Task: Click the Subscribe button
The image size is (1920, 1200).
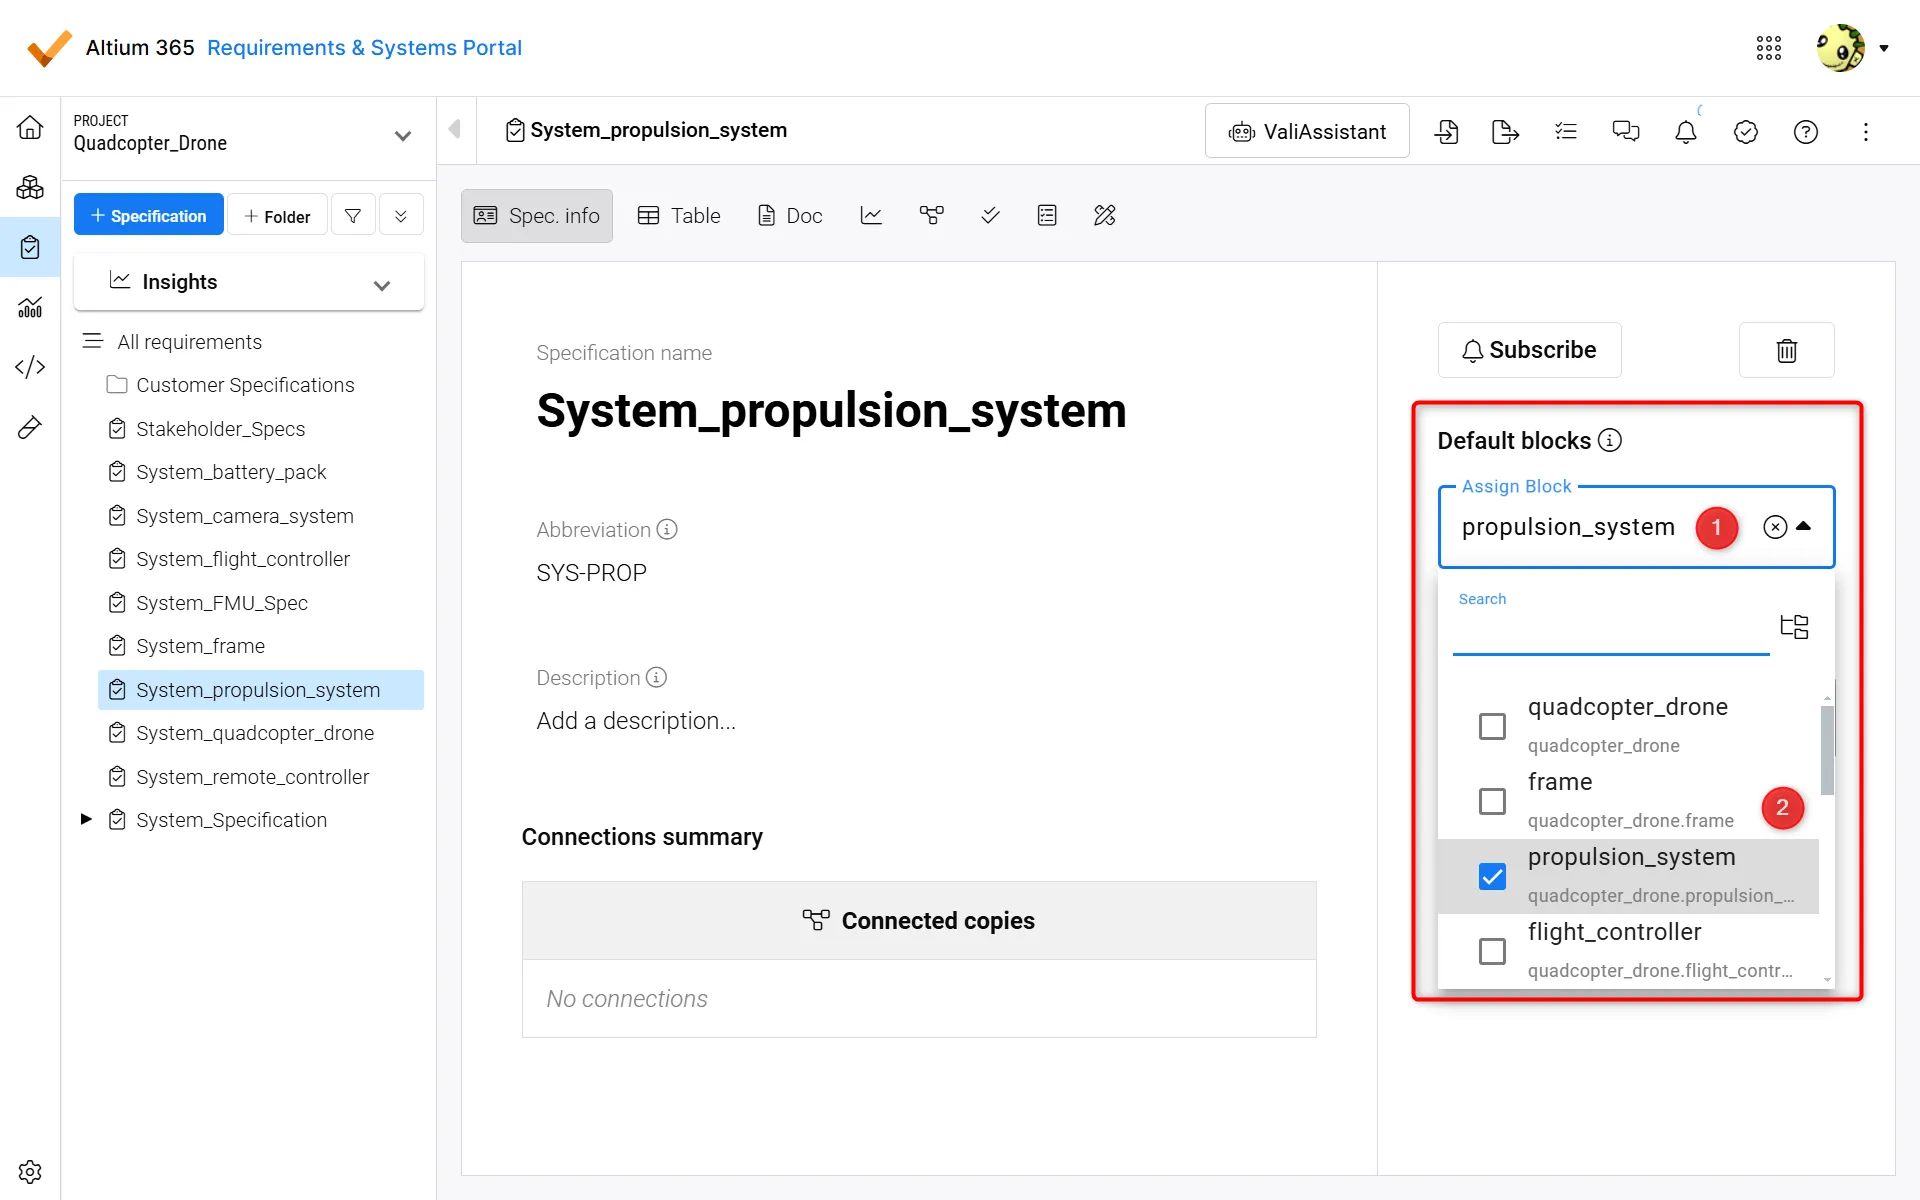Action: (x=1529, y=350)
